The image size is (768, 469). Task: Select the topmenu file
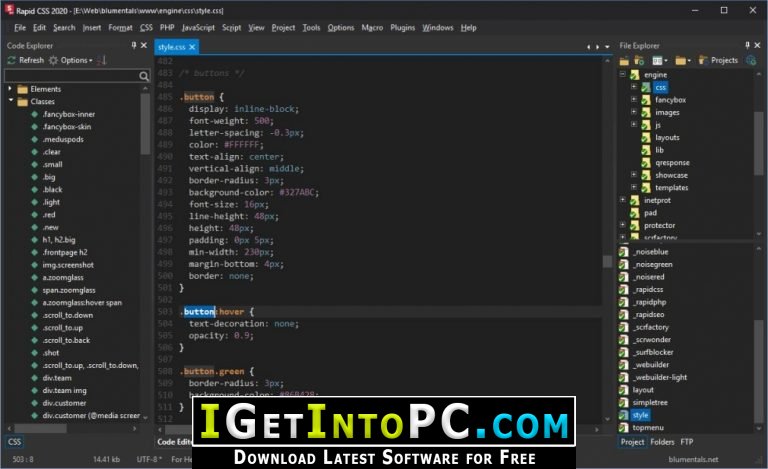[648, 428]
